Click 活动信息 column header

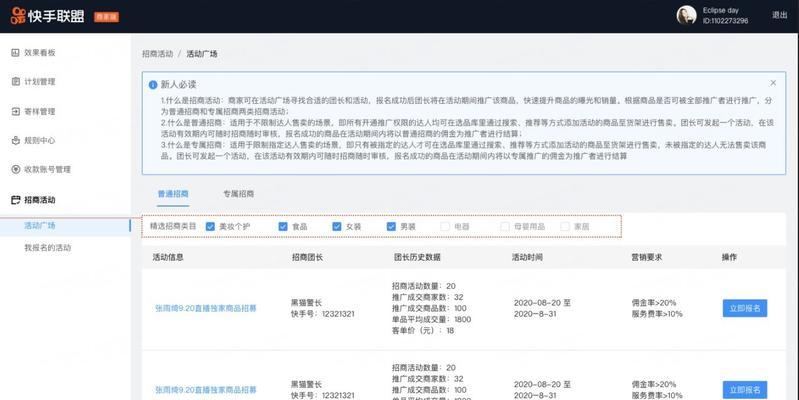tap(168, 257)
